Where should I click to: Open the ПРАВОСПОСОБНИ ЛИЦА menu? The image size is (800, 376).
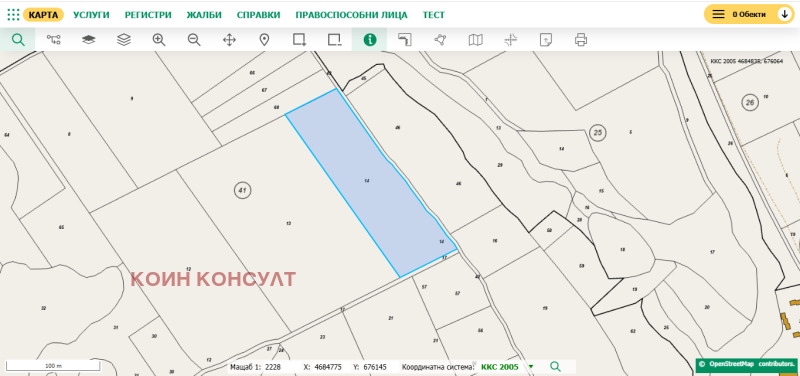pos(352,15)
